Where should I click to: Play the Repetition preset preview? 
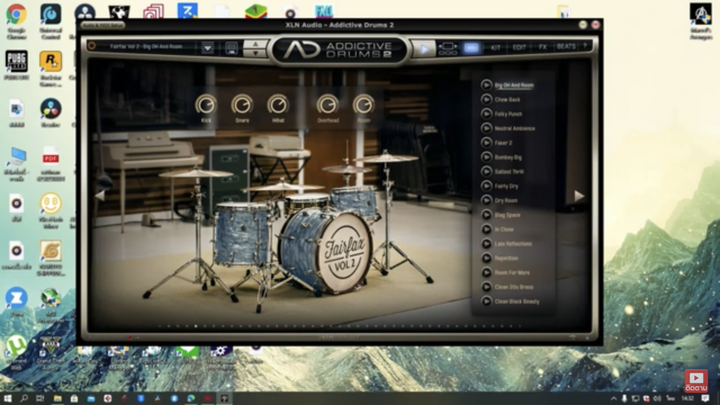tap(486, 258)
